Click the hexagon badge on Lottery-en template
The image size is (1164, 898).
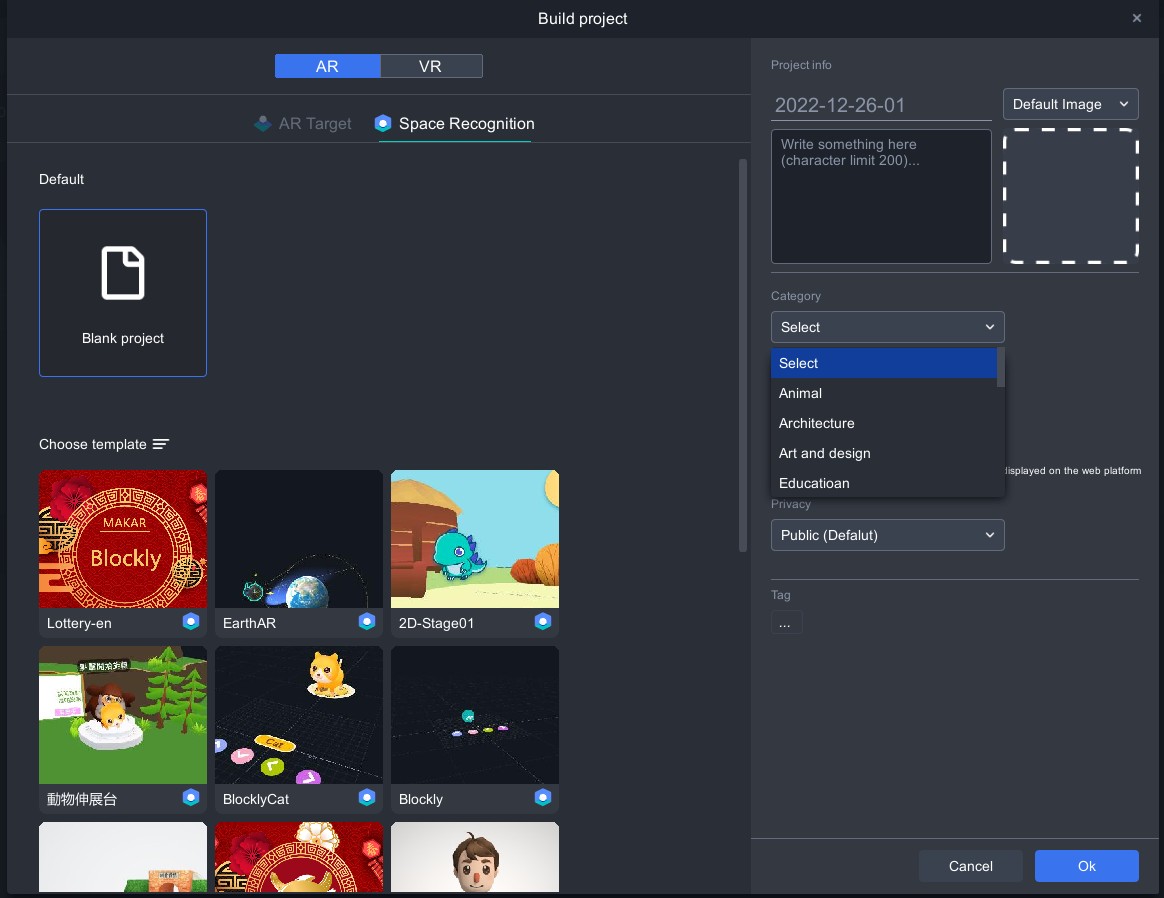191,622
